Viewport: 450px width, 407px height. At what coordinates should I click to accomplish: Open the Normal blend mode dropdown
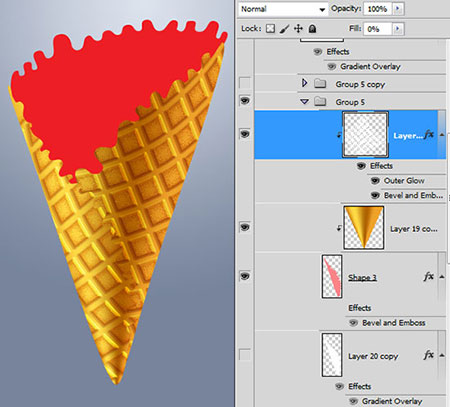coord(283,9)
